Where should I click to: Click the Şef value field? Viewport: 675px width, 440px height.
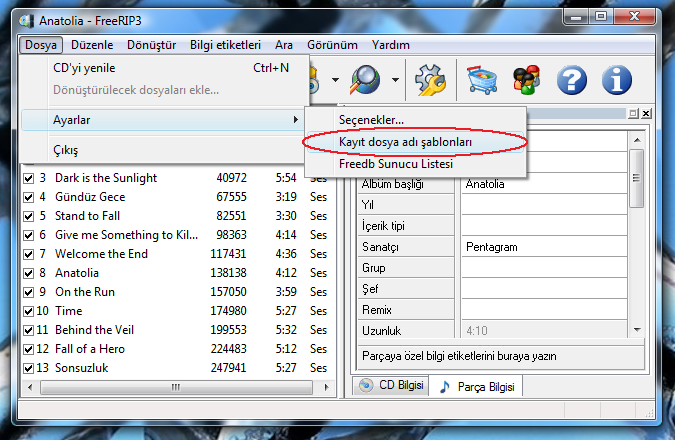point(544,289)
